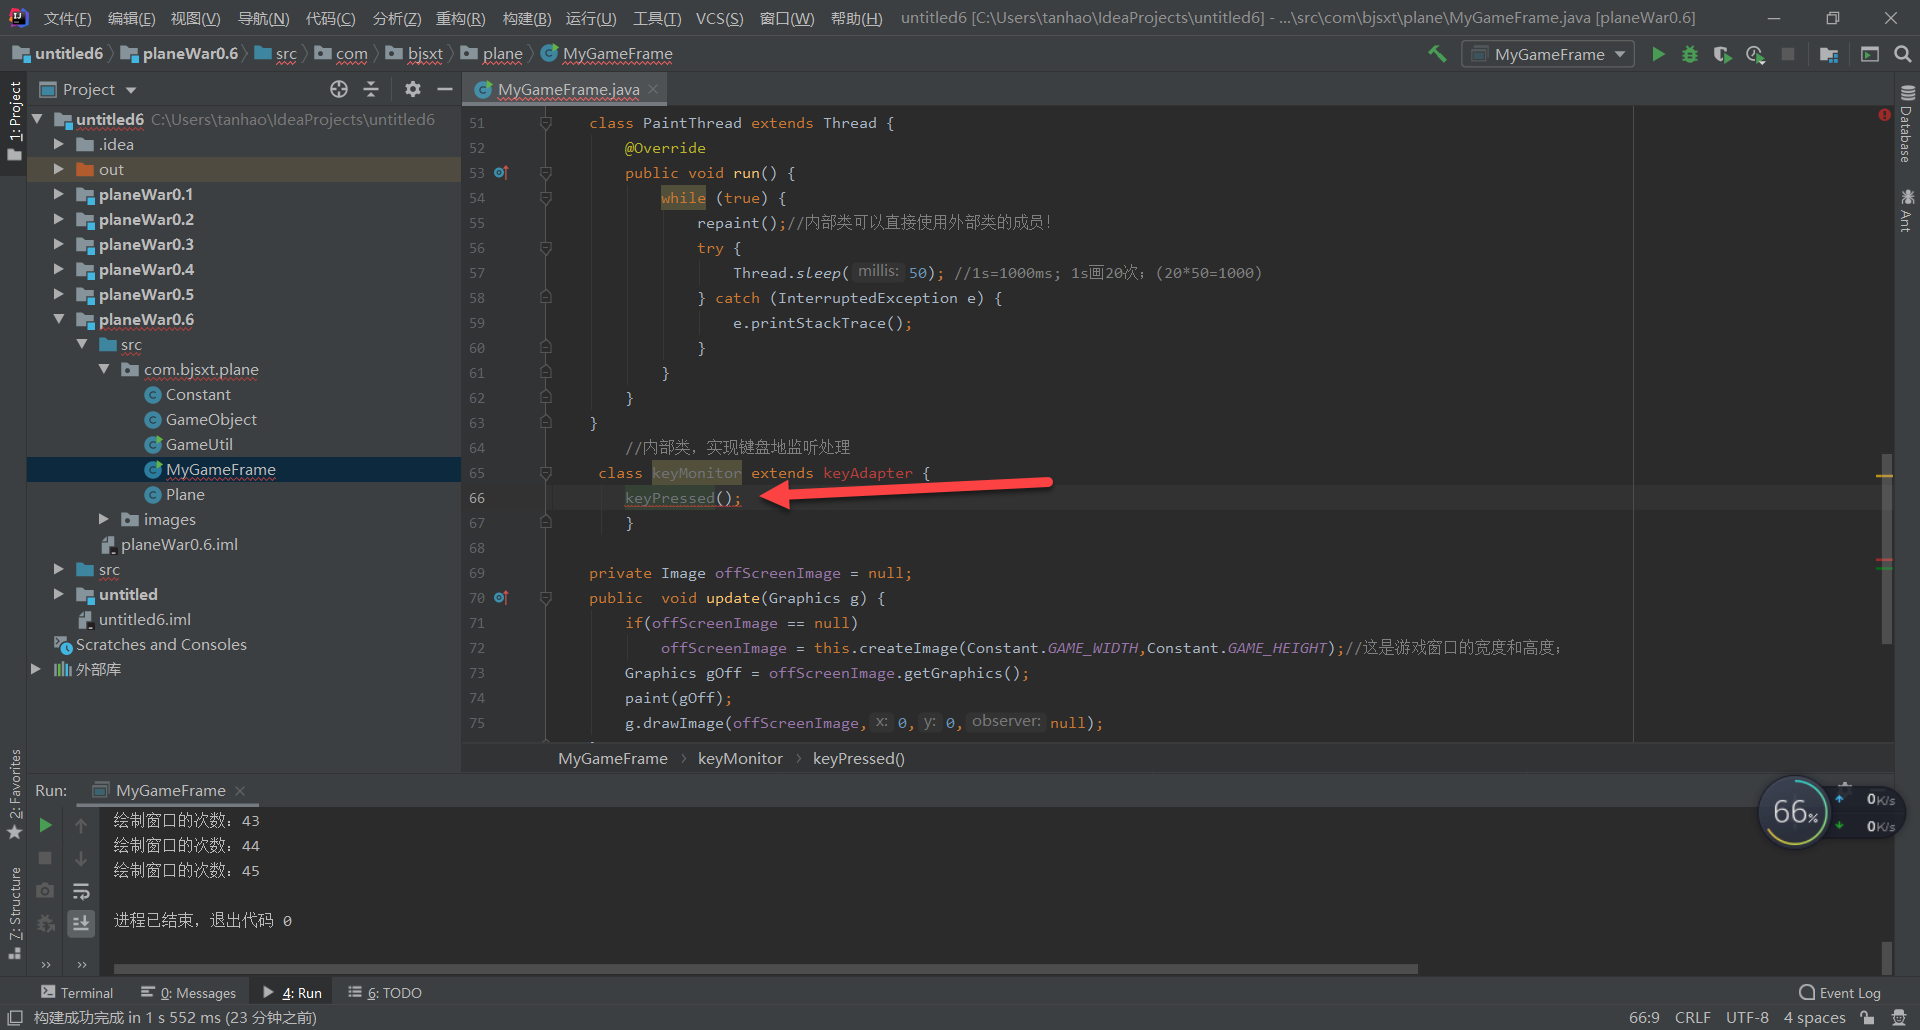This screenshot has width=1920, height=1030.
Task: Click the 2: Favorites side tab
Action: pos(15,792)
